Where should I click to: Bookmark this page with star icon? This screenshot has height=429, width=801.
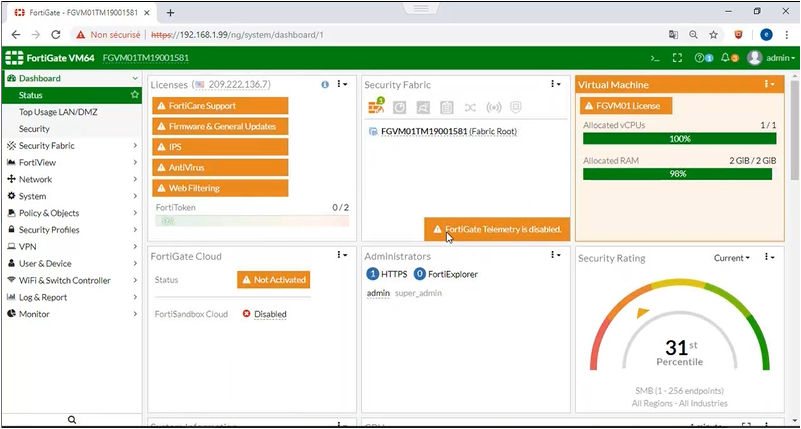[x=714, y=34]
